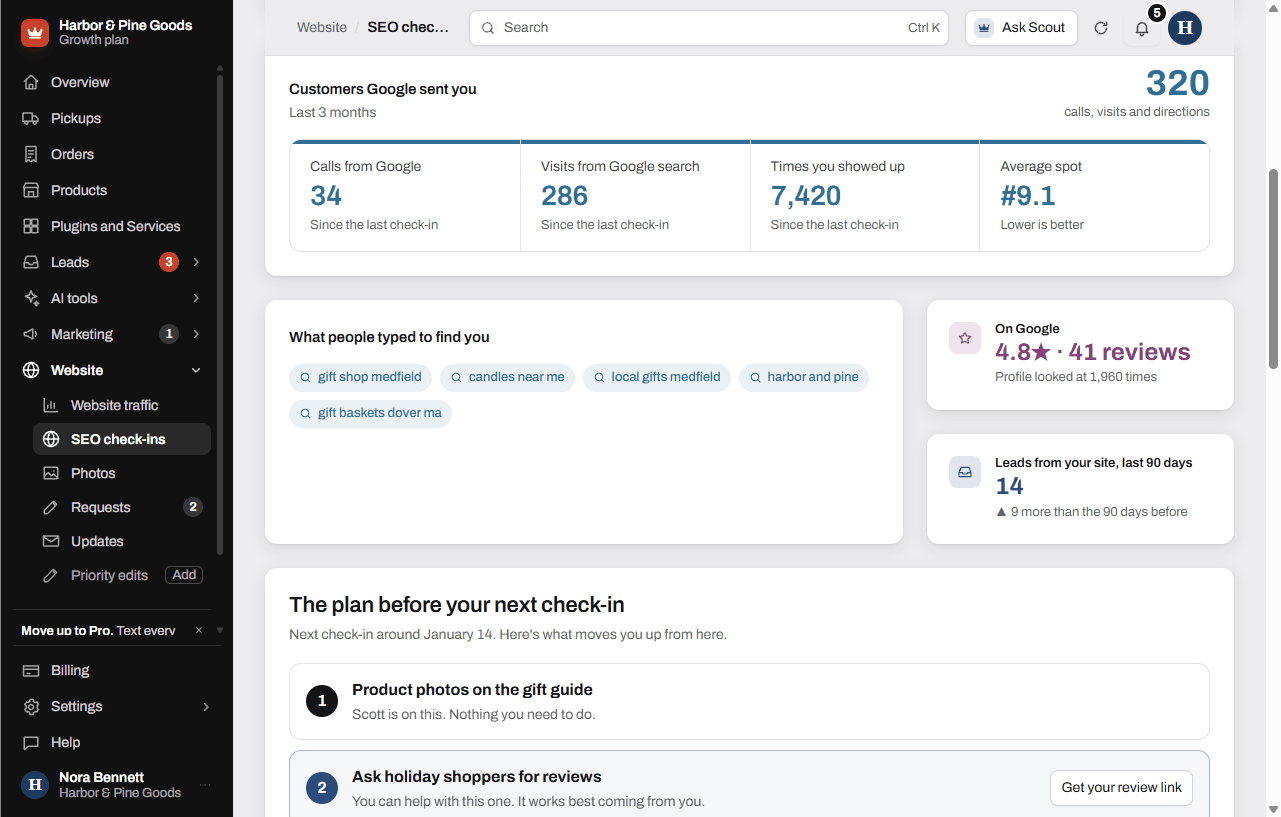Select the 'gift shop medfield' search chip

point(361,377)
